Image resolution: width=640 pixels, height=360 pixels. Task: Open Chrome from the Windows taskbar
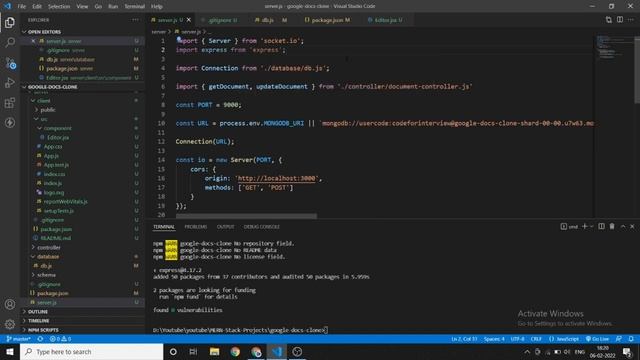(x=235, y=351)
